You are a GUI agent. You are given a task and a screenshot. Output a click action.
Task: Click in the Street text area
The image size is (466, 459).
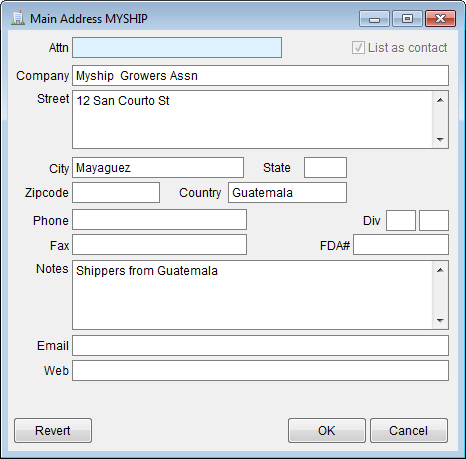[252, 119]
